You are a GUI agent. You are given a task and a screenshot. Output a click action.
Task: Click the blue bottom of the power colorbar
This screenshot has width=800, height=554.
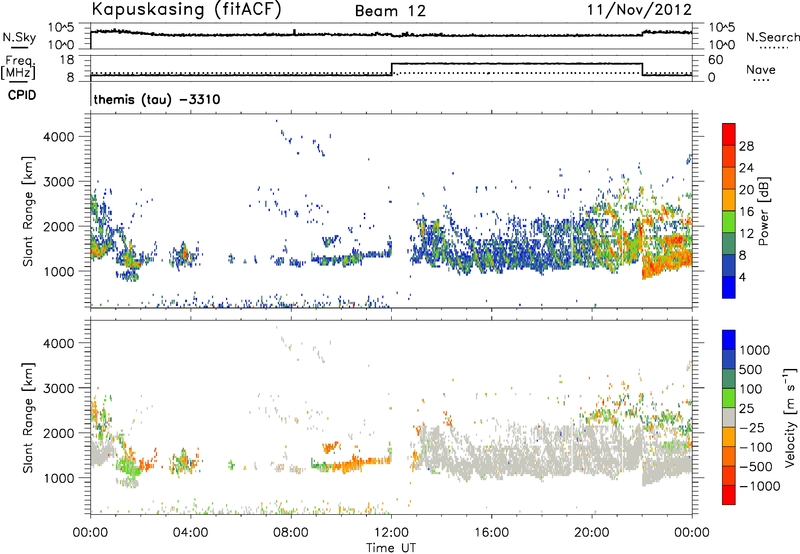[x=729, y=287]
